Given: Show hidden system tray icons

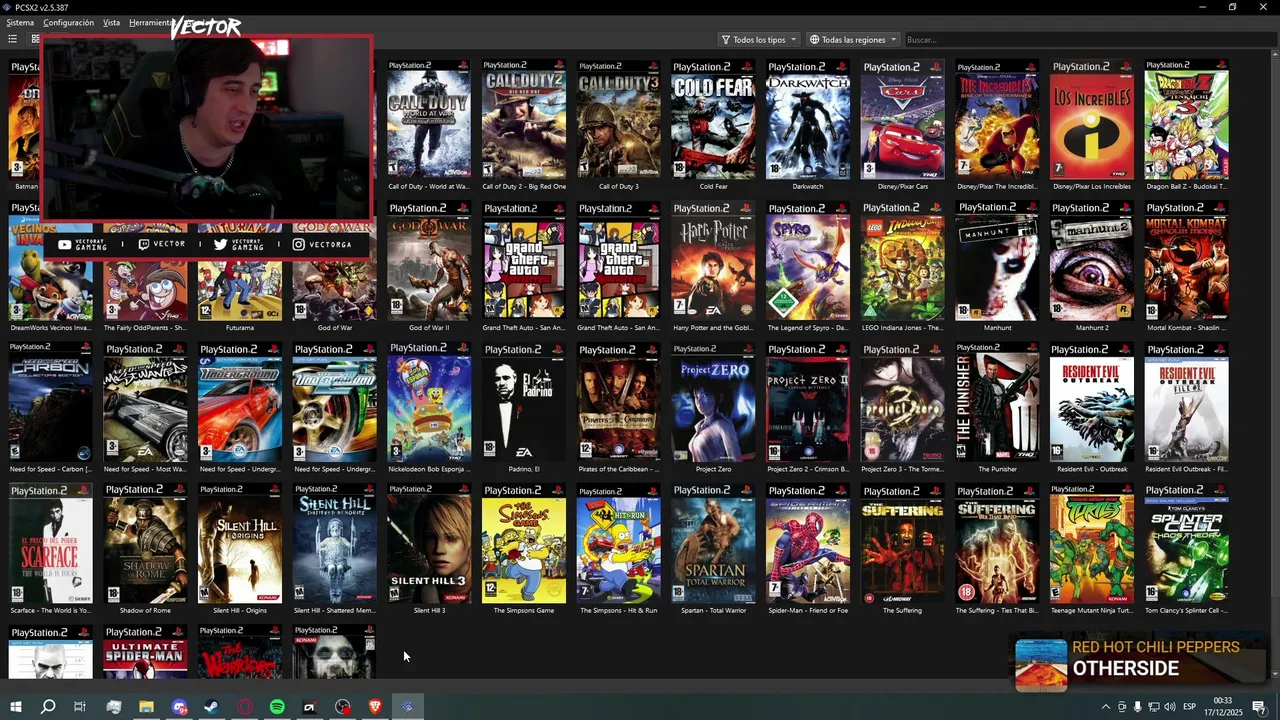Looking at the screenshot, I should tap(1105, 707).
